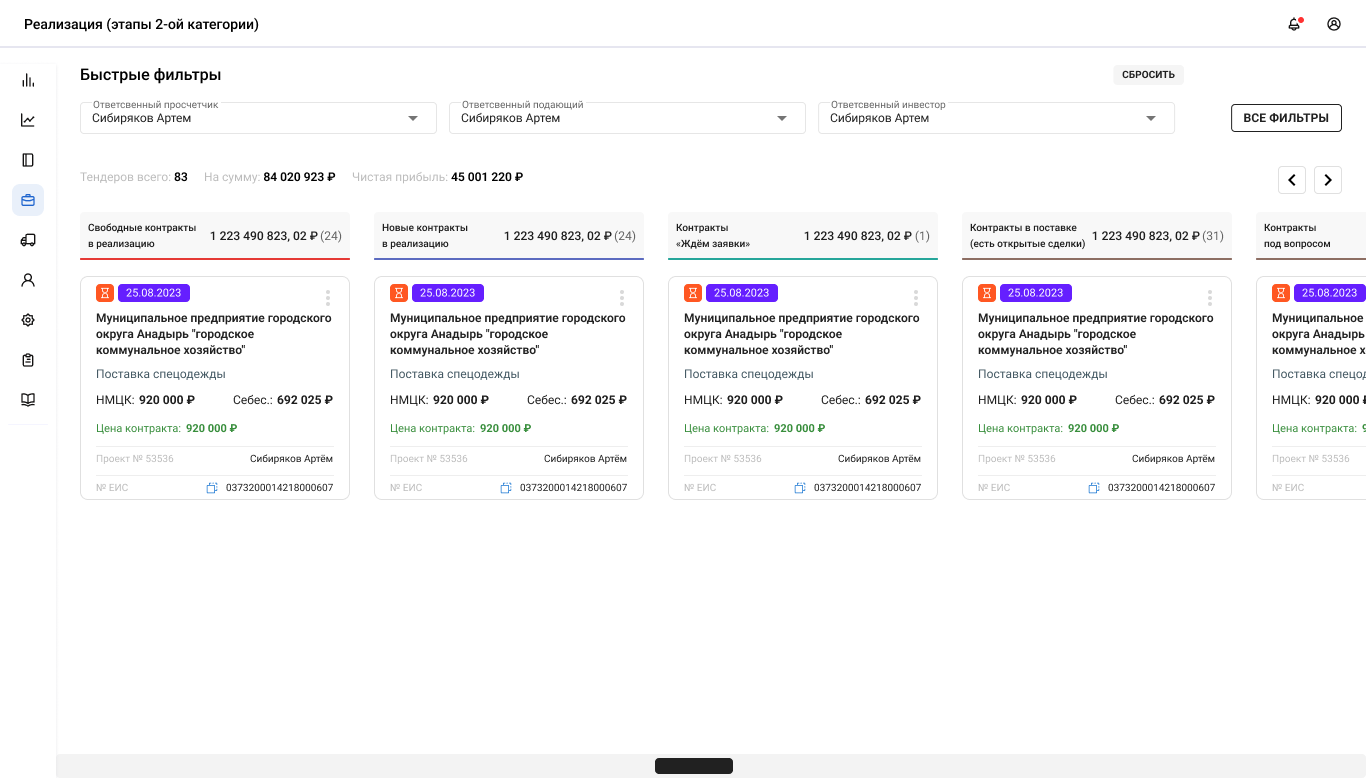Click the horizontal scrollbar thumb at the bottom
This screenshot has height=778, width=1366.
[694, 766]
